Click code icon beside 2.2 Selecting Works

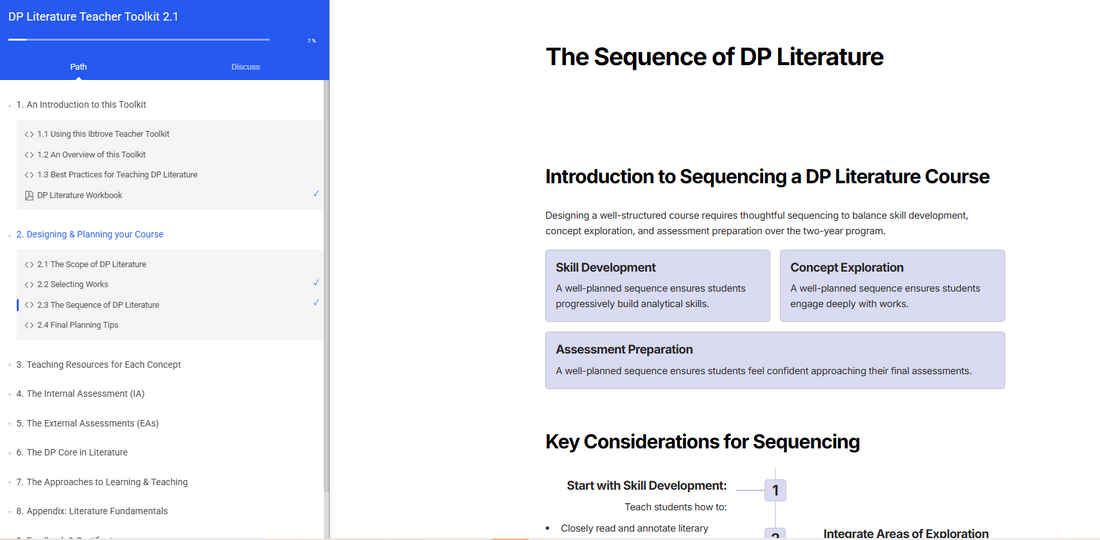(29, 285)
